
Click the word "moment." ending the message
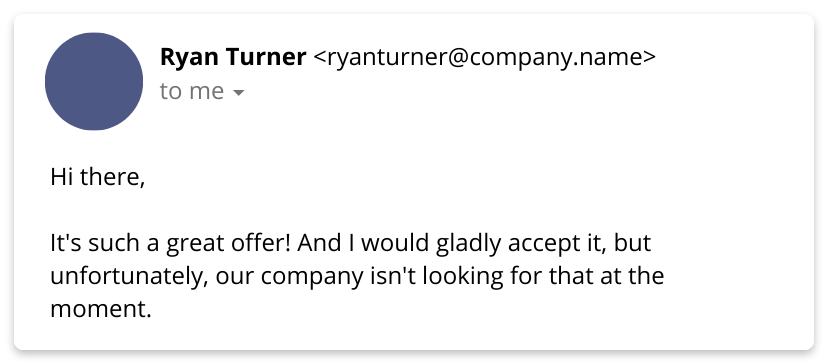click(x=101, y=310)
